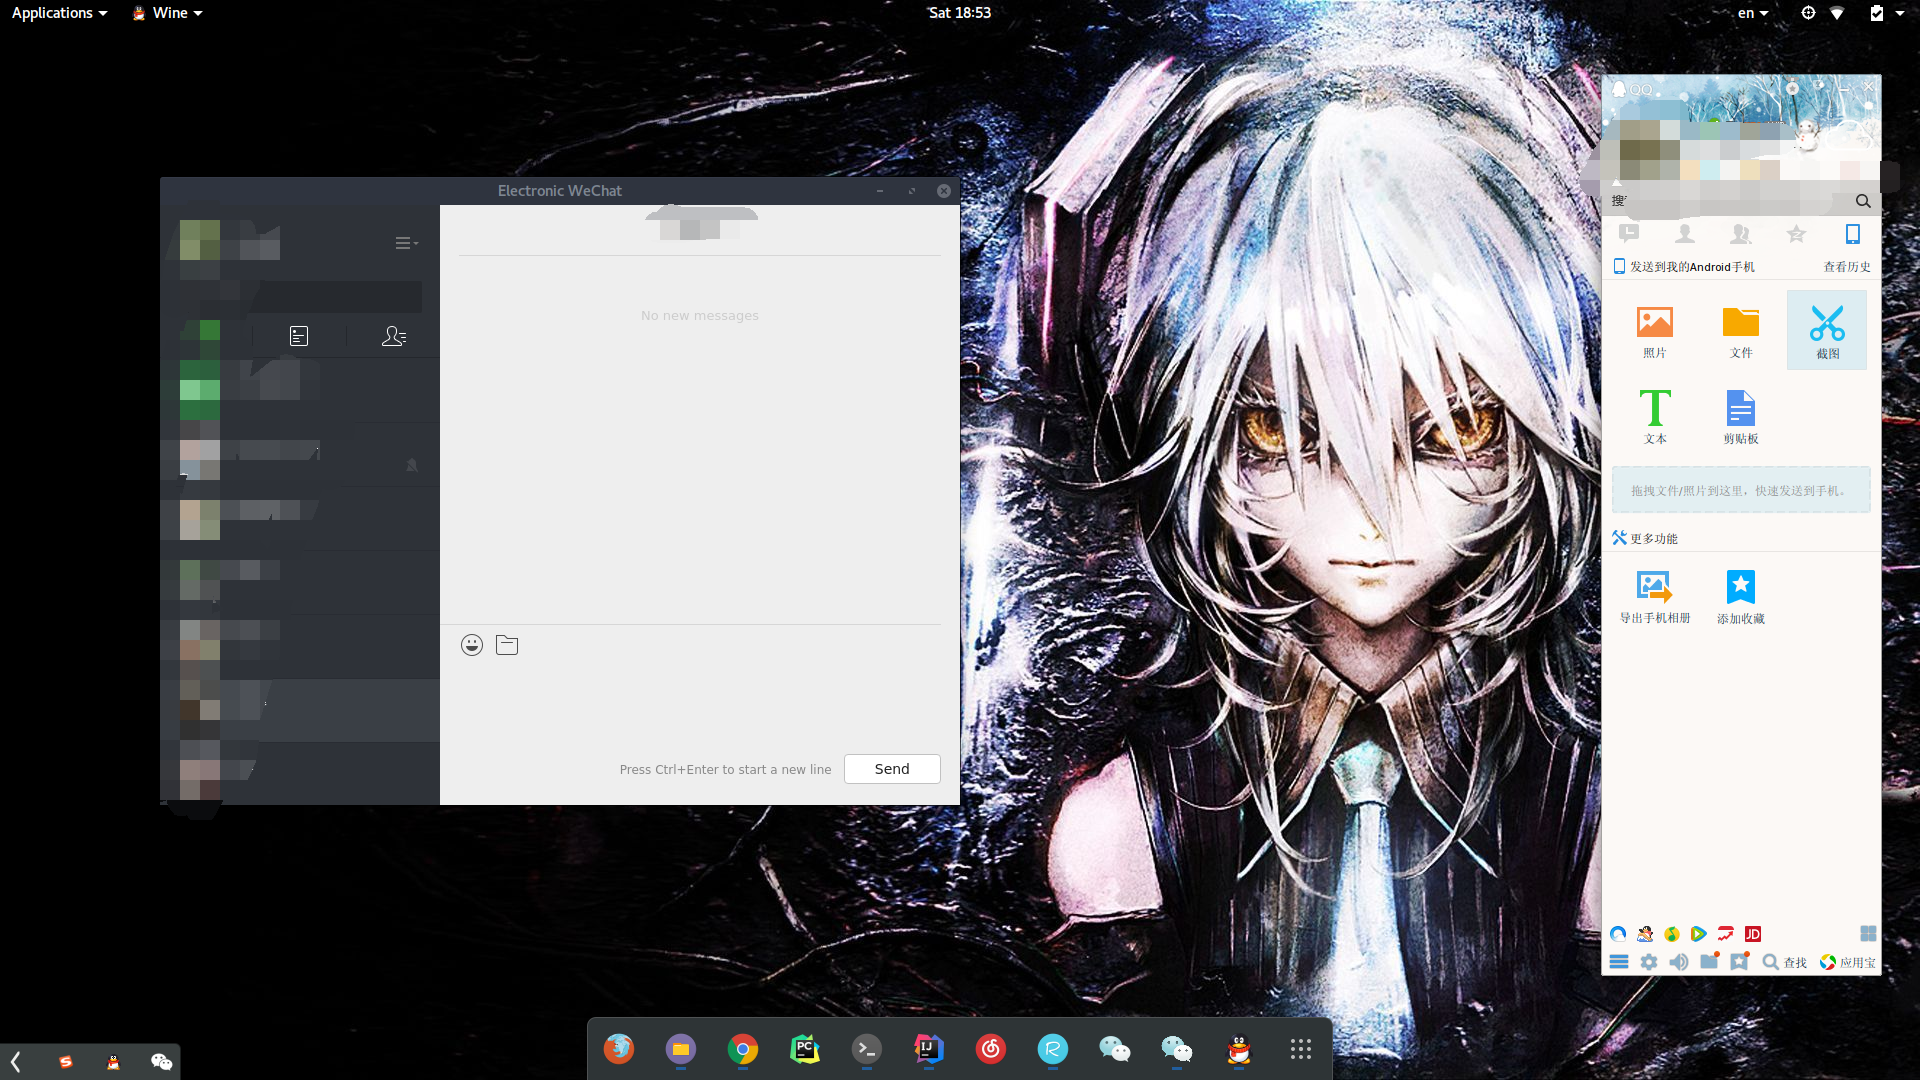The width and height of the screenshot is (1920, 1080).
Task: Click 发送到我的Android手机 label in QQ
Action: 1692,267
